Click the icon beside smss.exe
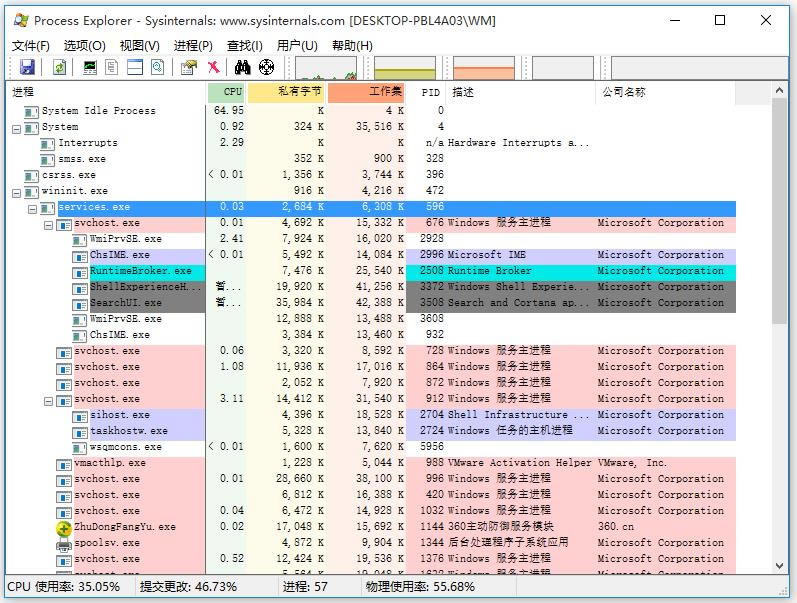The height and width of the screenshot is (603, 797). tap(47, 160)
